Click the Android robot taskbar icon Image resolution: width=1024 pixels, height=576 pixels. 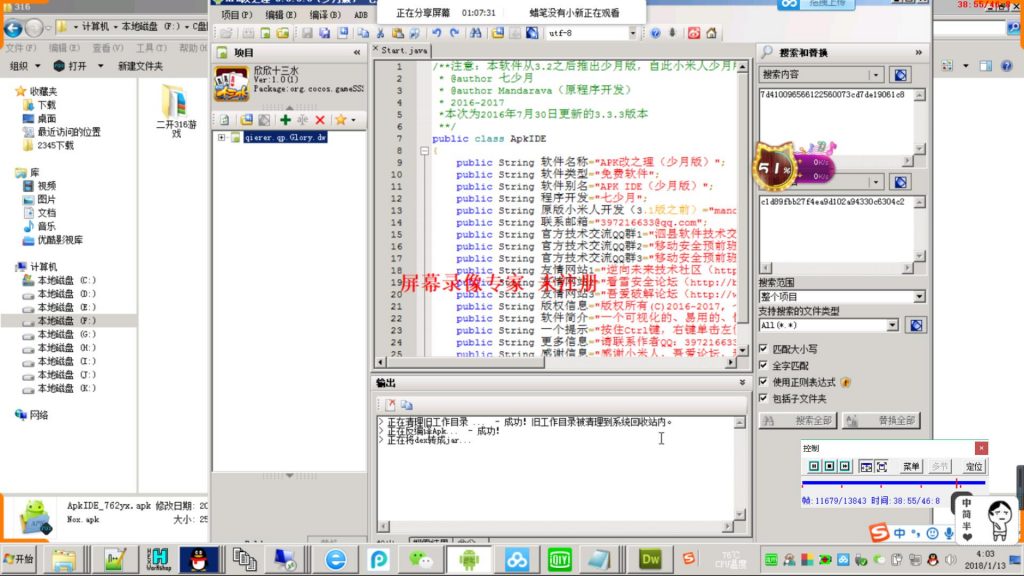(x=469, y=560)
